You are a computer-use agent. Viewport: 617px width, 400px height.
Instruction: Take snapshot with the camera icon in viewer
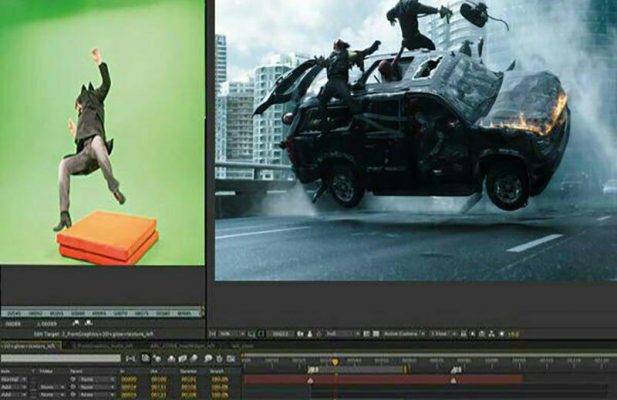[x=300, y=334]
